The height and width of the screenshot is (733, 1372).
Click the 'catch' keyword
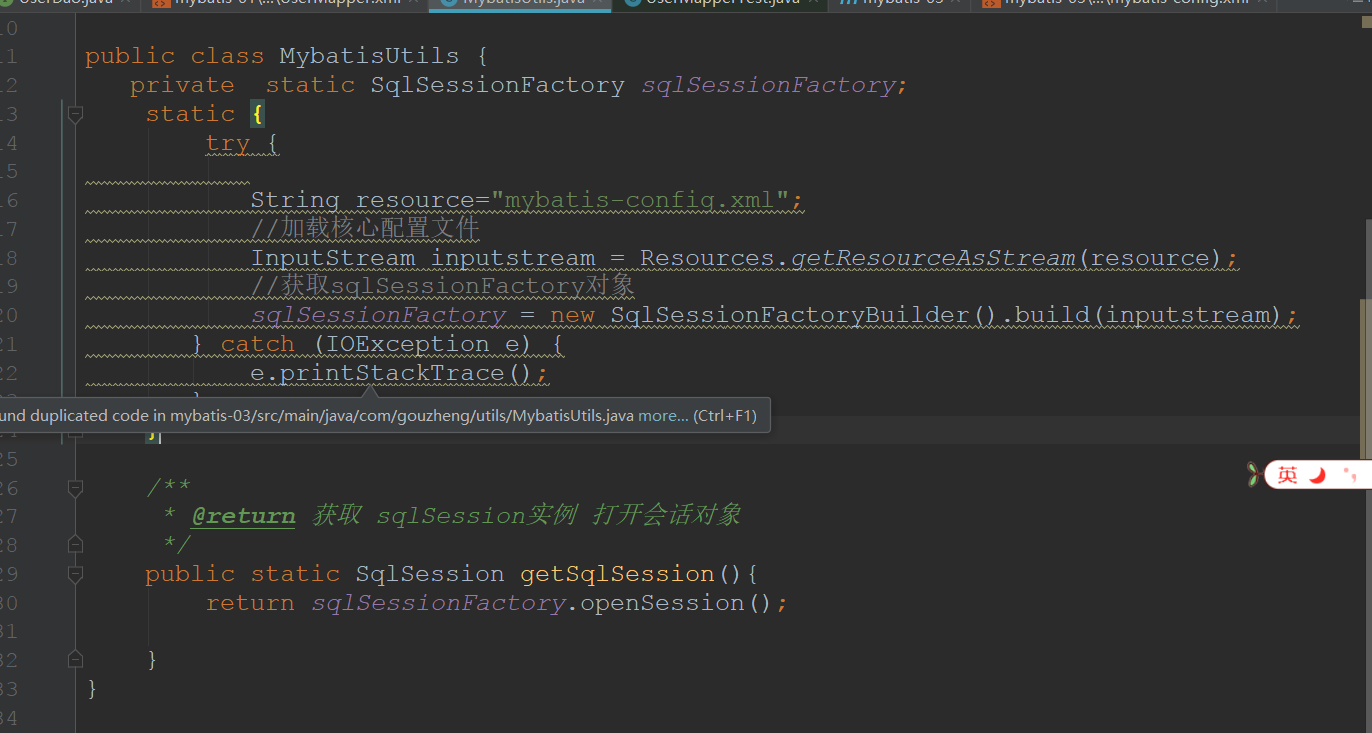[257, 344]
